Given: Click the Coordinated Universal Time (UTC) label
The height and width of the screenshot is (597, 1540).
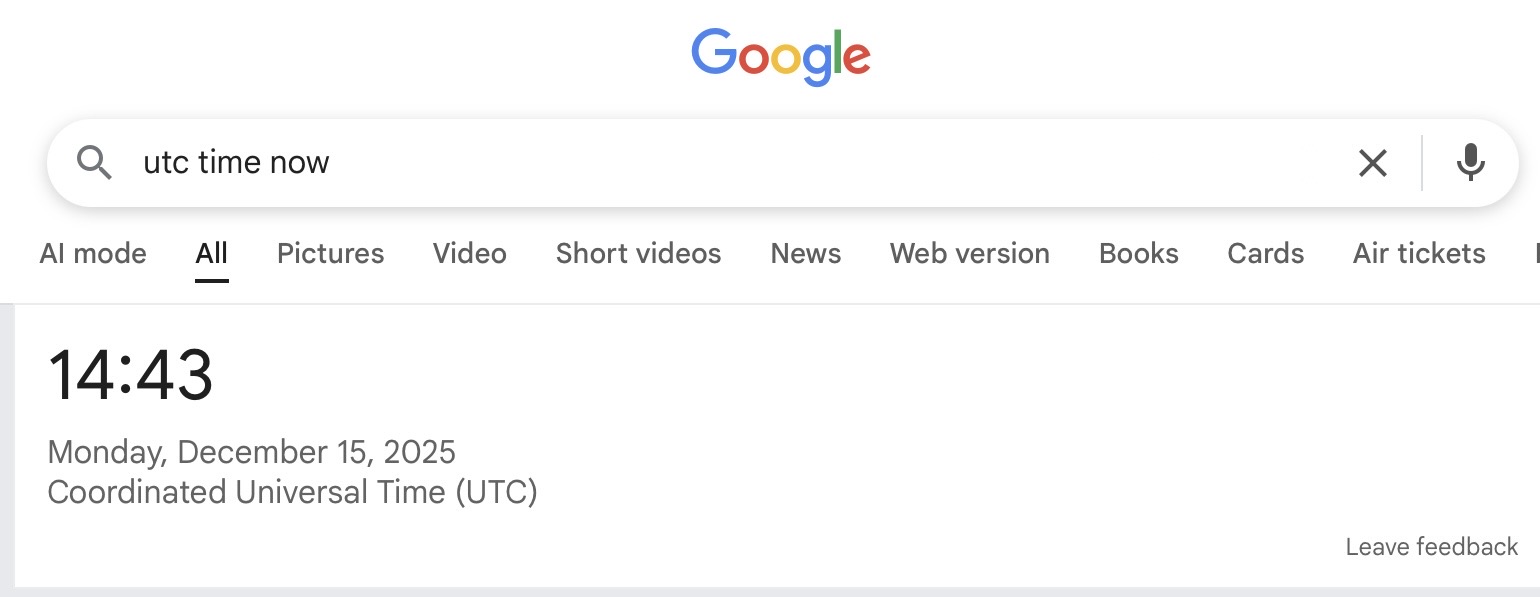Looking at the screenshot, I should [292, 492].
